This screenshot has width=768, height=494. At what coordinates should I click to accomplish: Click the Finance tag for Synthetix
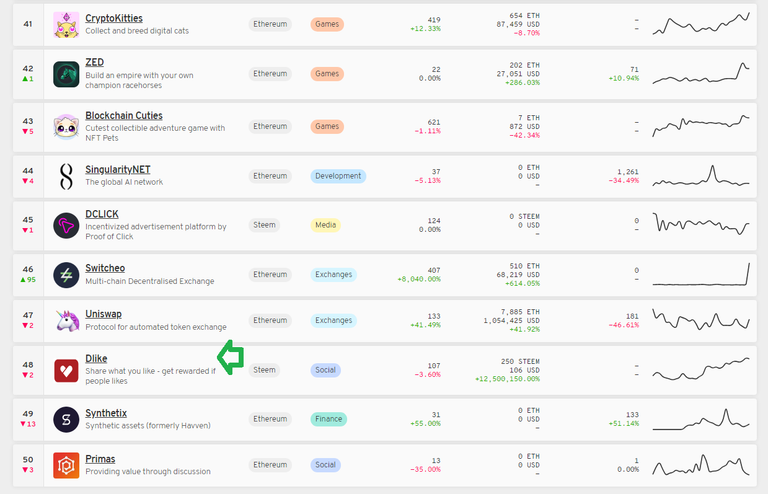coord(329,419)
